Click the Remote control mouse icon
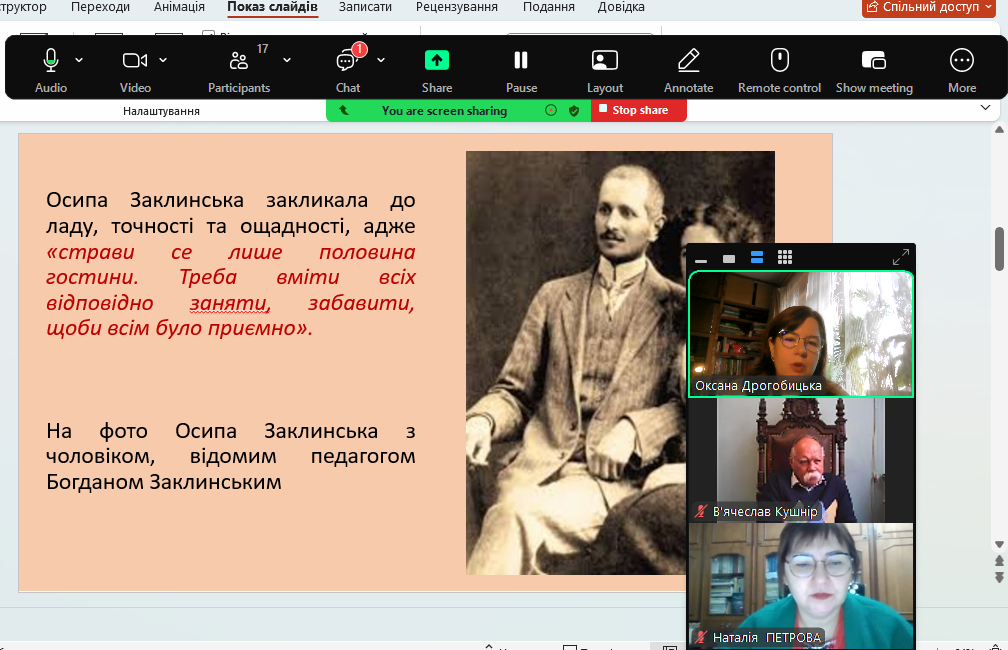 (780, 60)
